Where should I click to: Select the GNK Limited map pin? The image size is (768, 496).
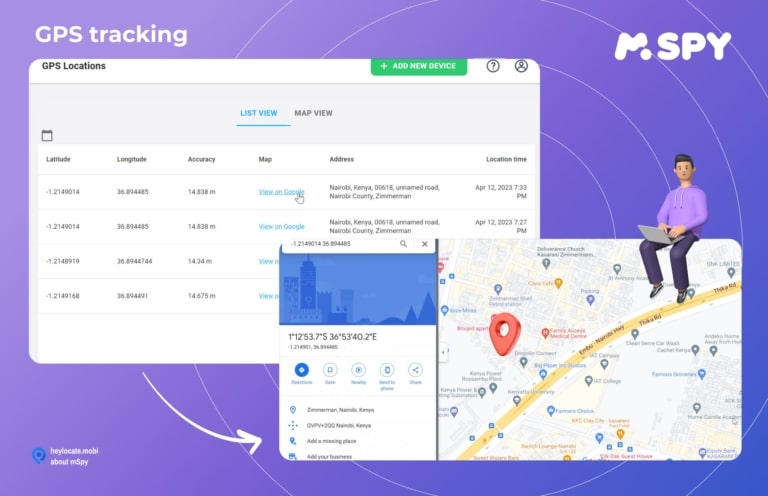point(731,272)
